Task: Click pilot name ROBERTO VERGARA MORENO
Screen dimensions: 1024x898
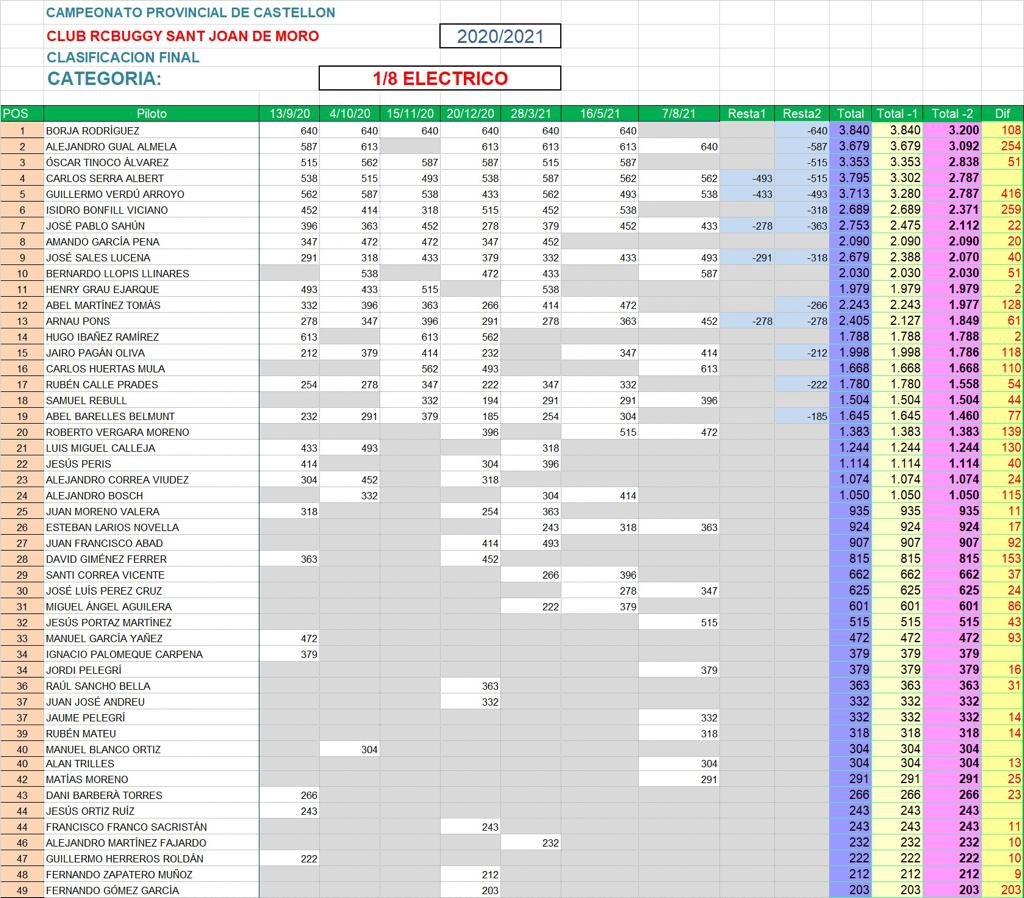Action: [118, 432]
